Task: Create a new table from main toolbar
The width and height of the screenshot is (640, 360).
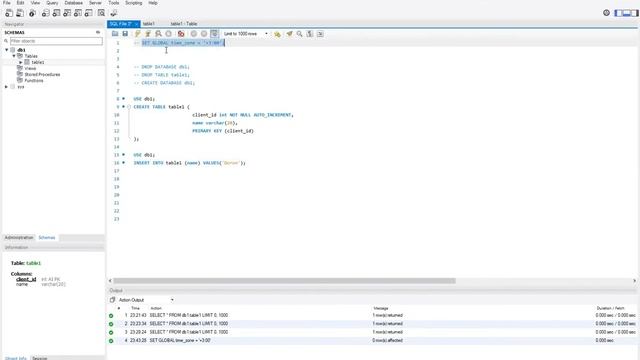Action: click(56, 13)
